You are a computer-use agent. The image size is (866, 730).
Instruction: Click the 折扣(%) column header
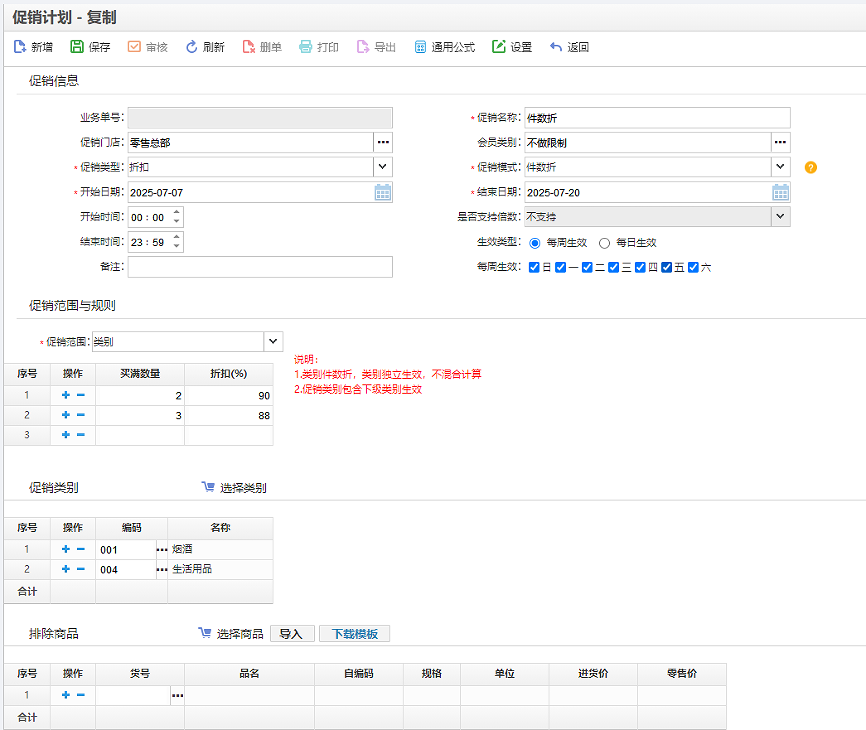229,374
